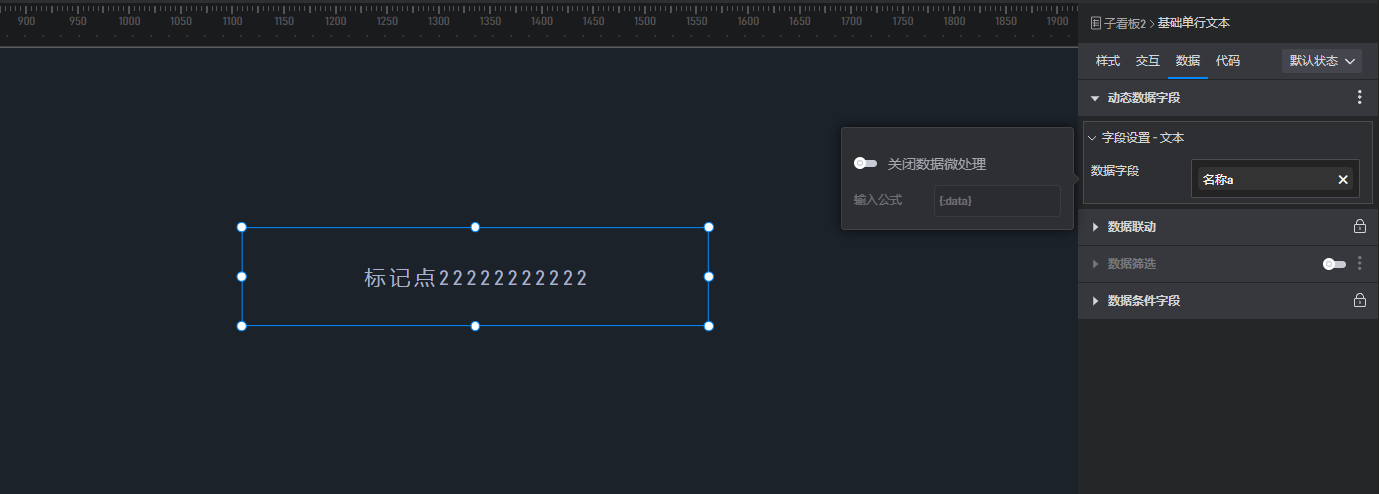Collapse the 字段设置 - 文本 group
This screenshot has height=494, width=1379.
1092,138
